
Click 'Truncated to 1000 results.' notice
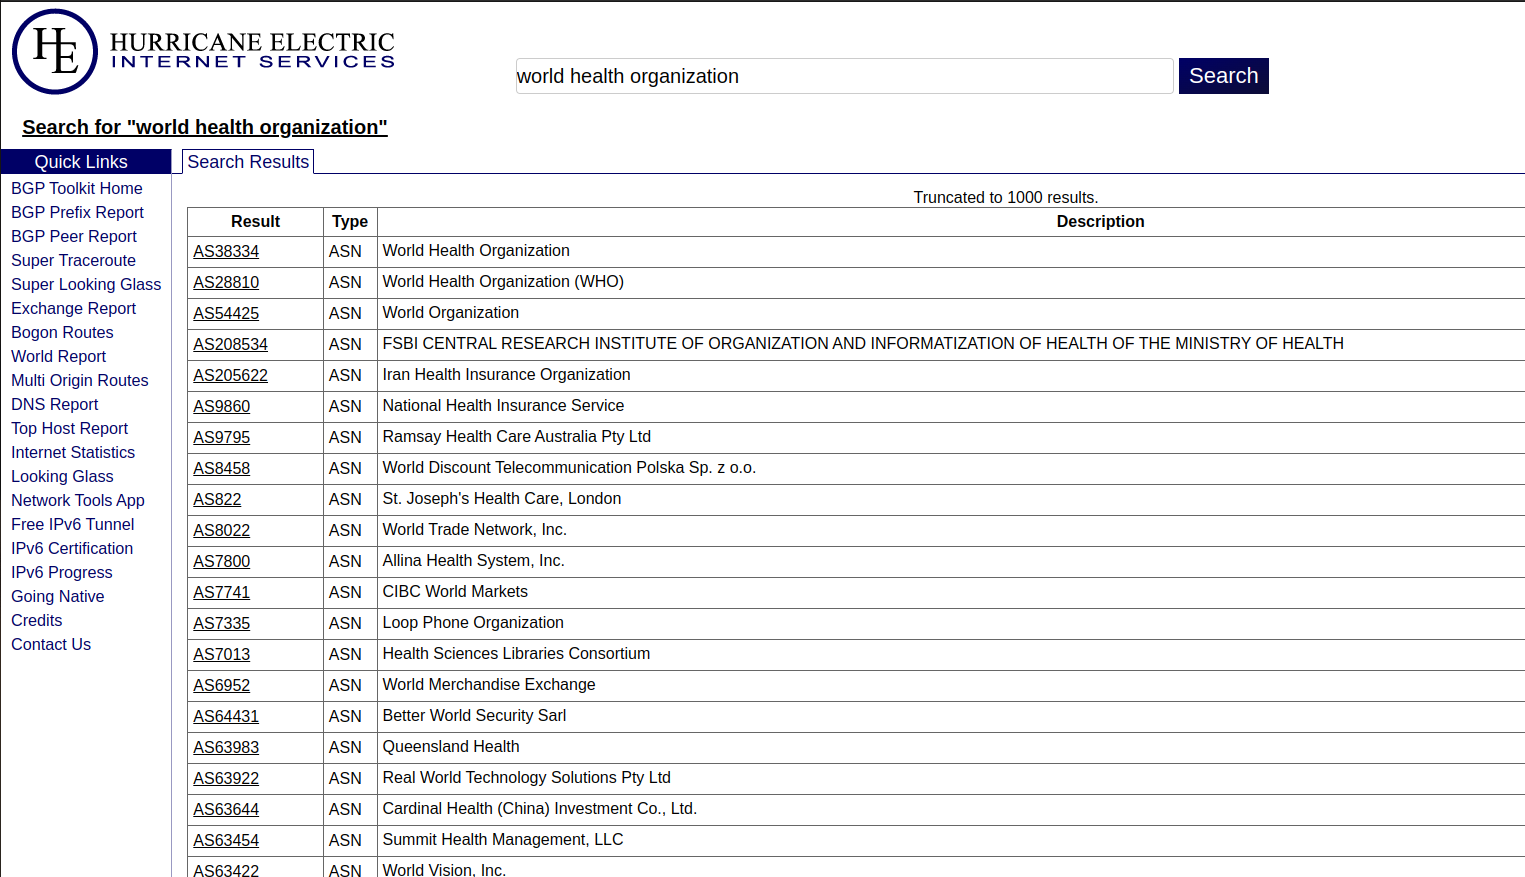click(1006, 197)
